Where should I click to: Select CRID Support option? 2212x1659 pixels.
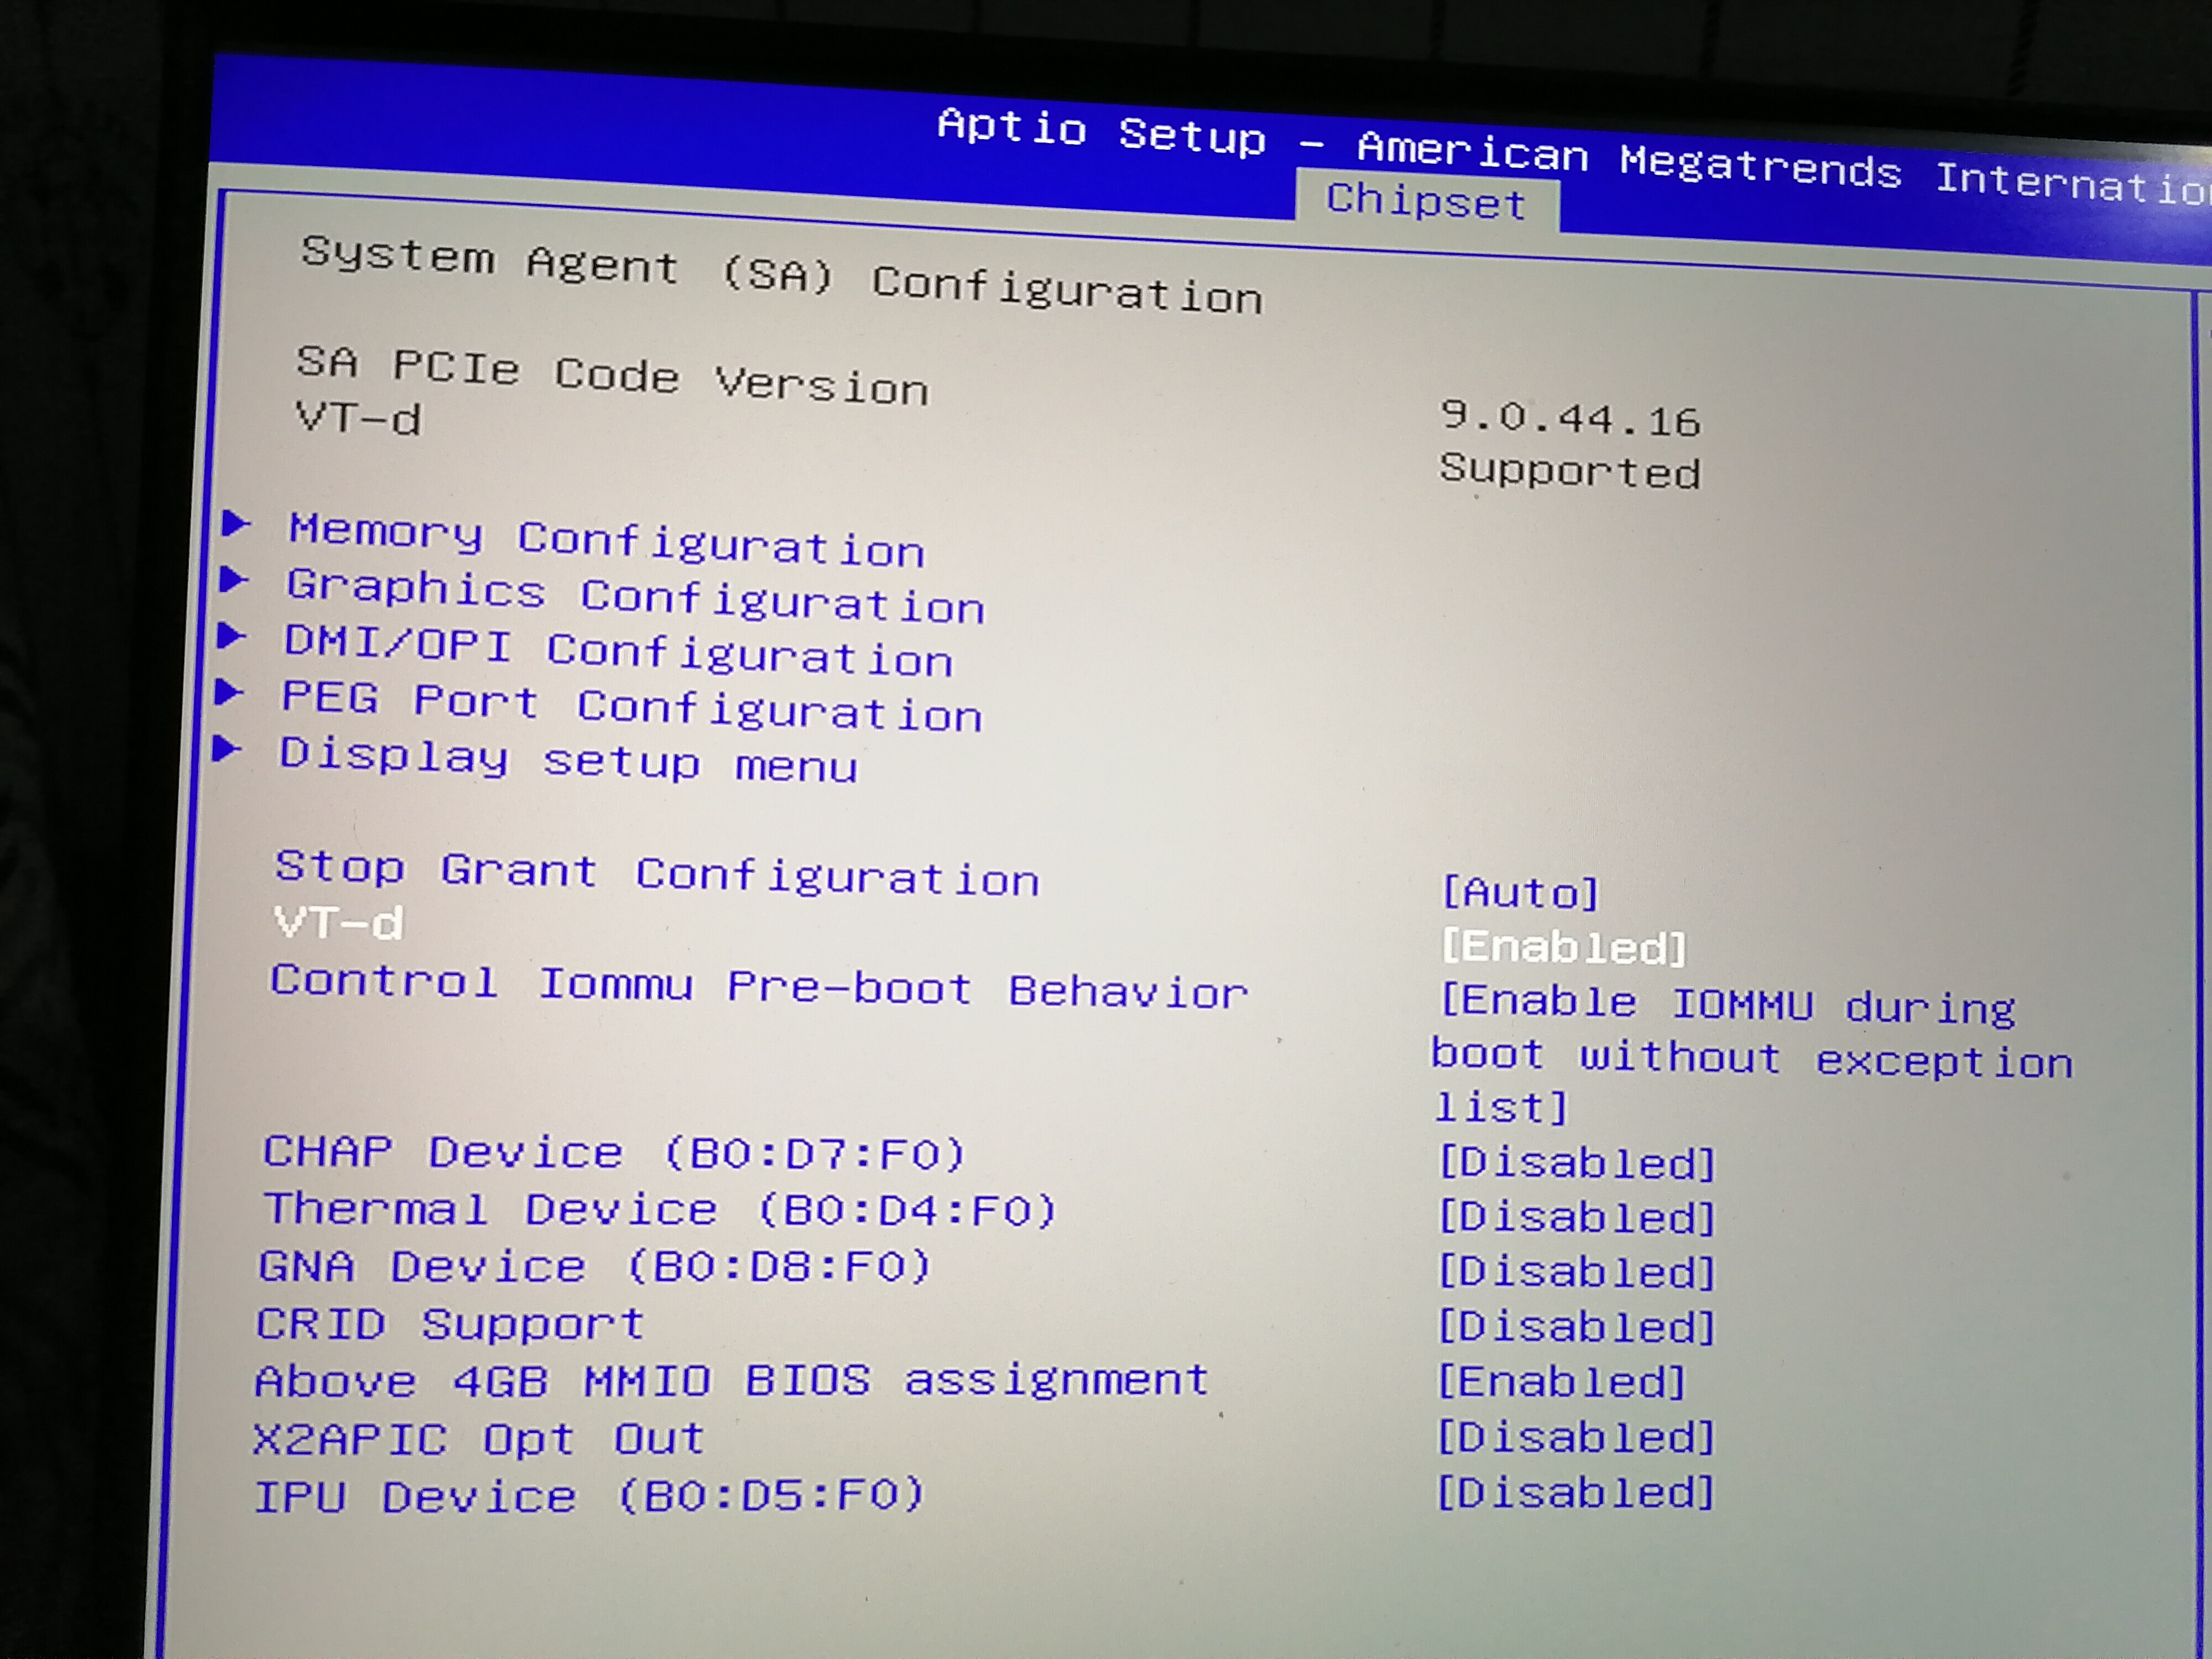point(450,1325)
